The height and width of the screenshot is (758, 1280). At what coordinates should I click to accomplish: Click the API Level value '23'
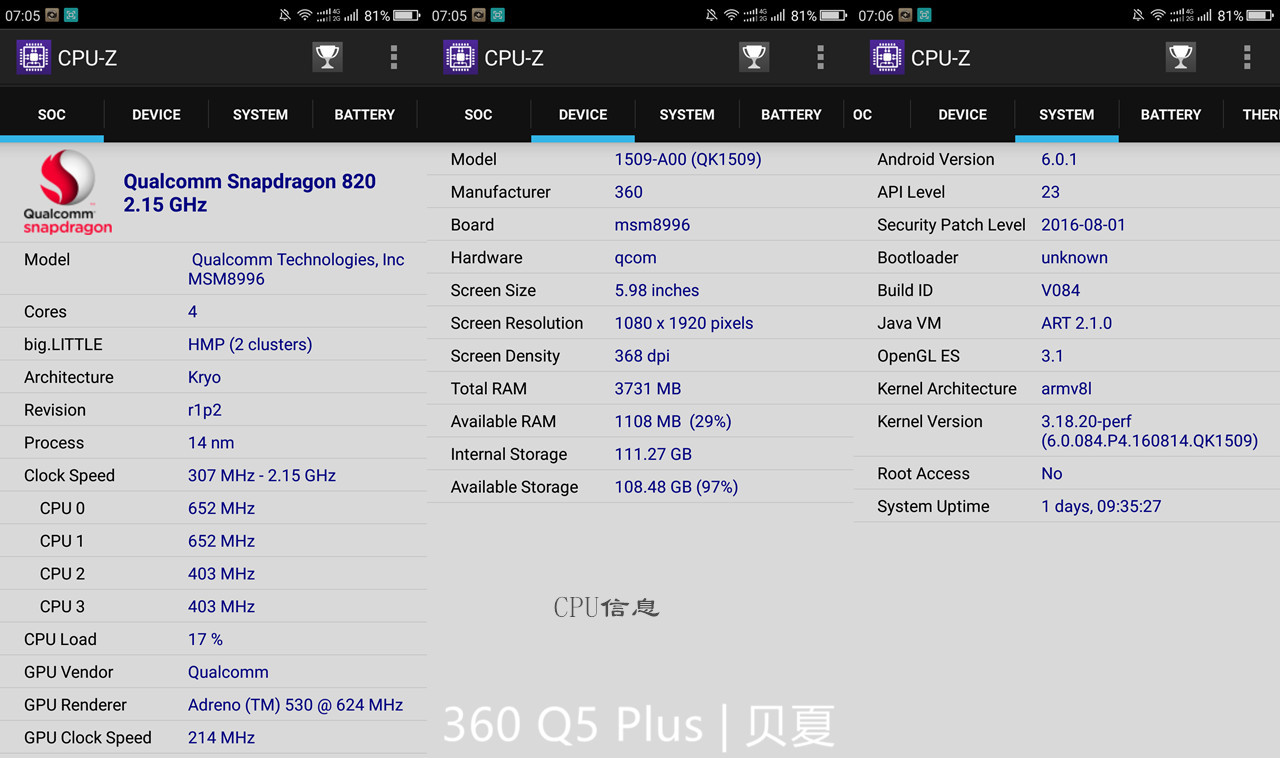1050,192
